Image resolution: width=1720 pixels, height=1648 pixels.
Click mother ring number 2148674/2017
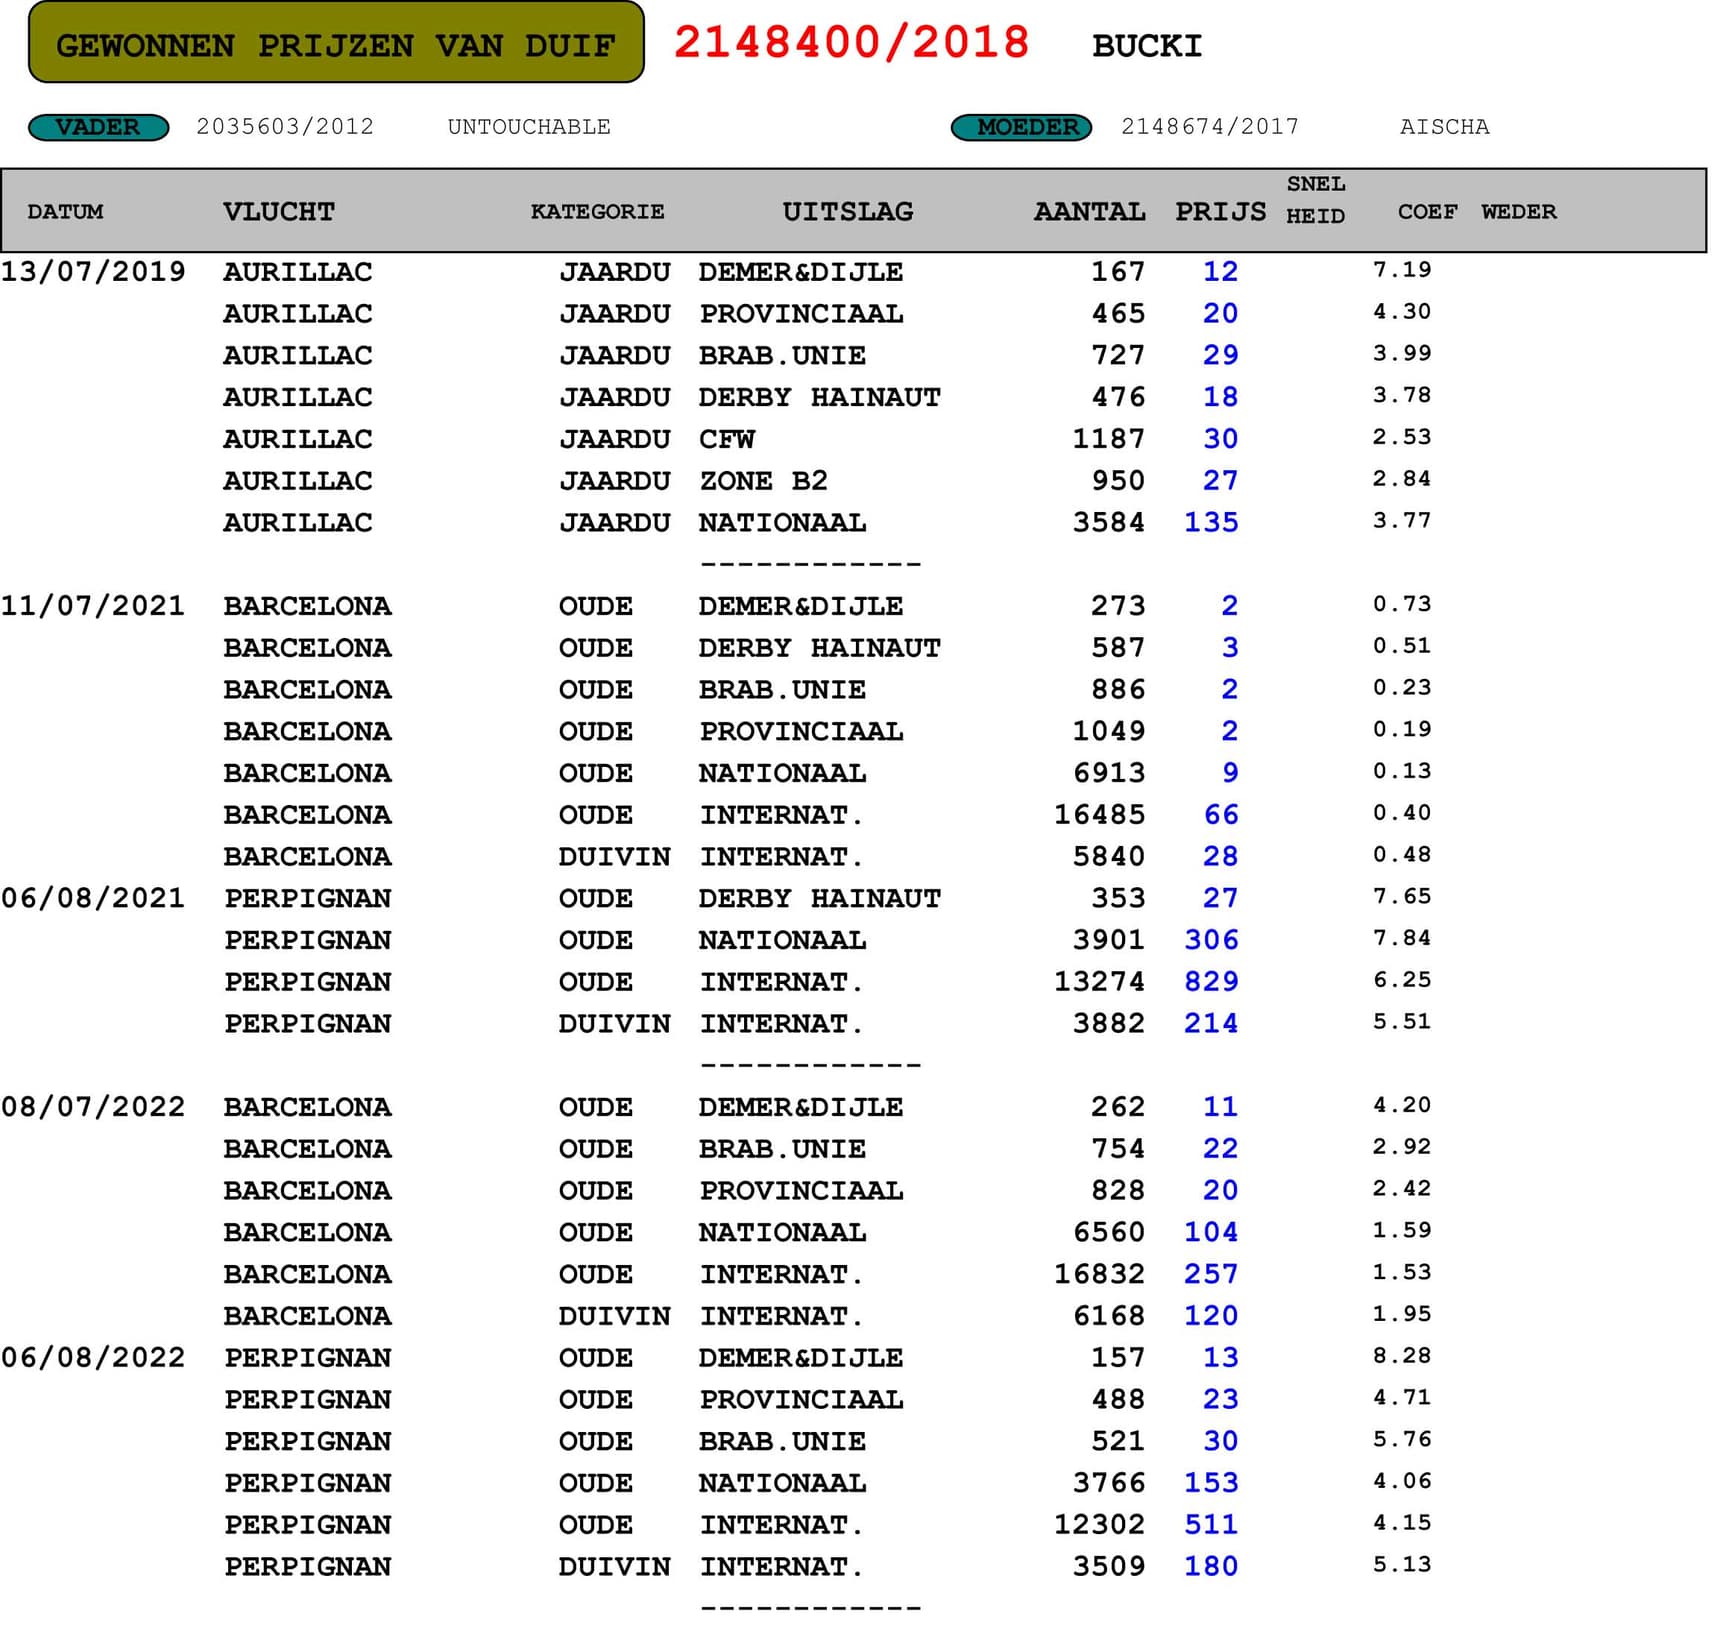coord(1209,127)
